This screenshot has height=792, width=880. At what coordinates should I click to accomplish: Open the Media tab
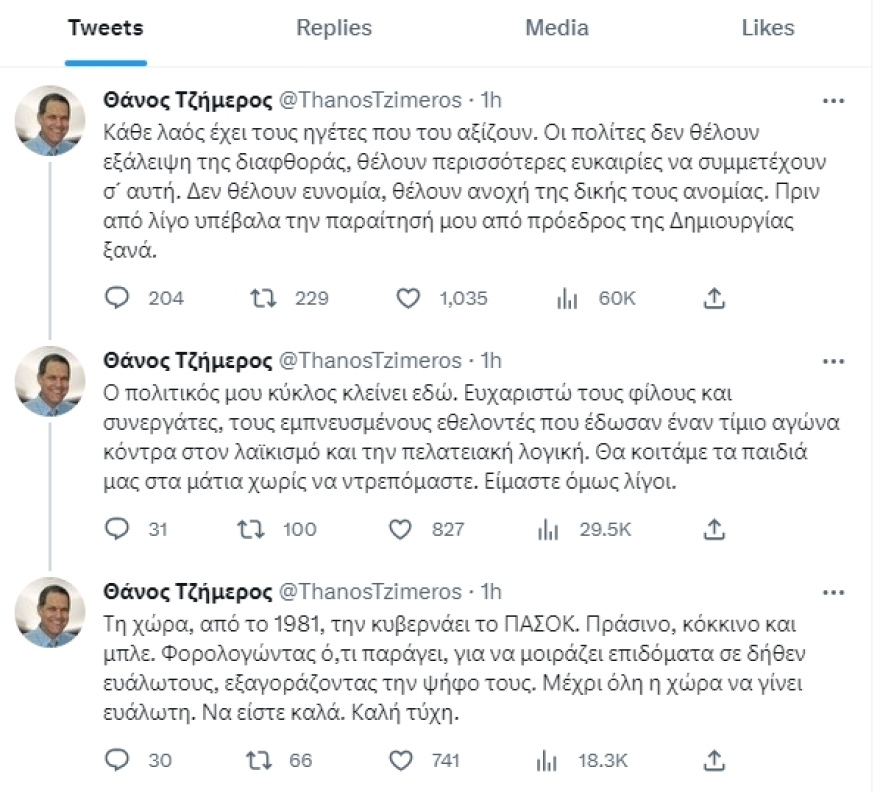tap(555, 28)
